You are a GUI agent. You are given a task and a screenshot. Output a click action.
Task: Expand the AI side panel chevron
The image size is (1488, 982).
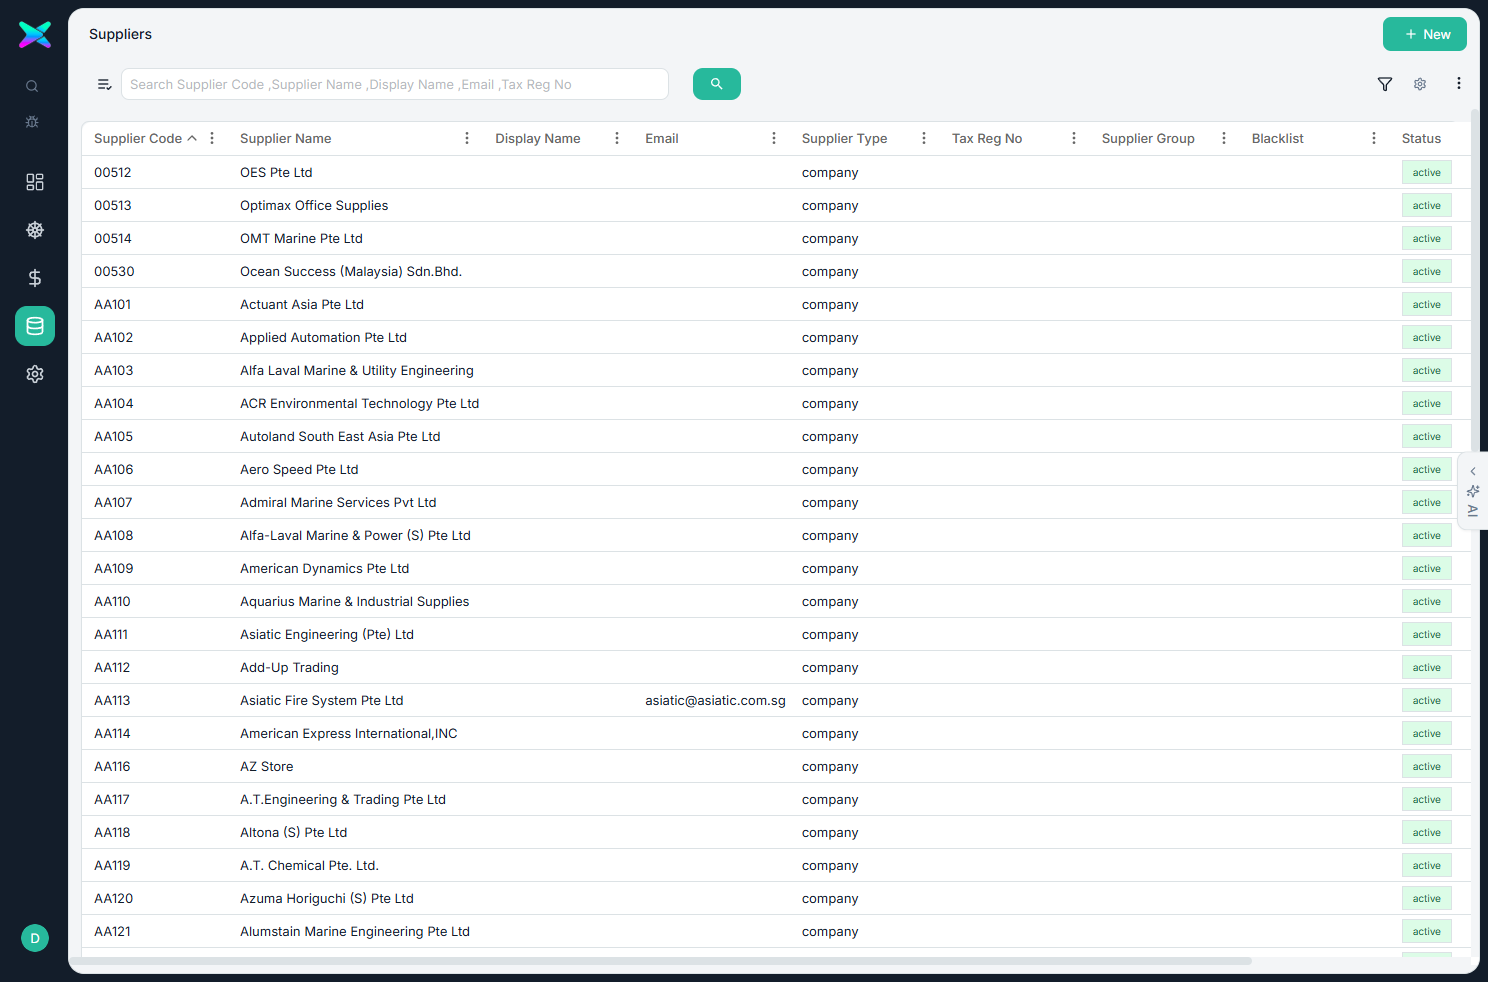[1473, 471]
